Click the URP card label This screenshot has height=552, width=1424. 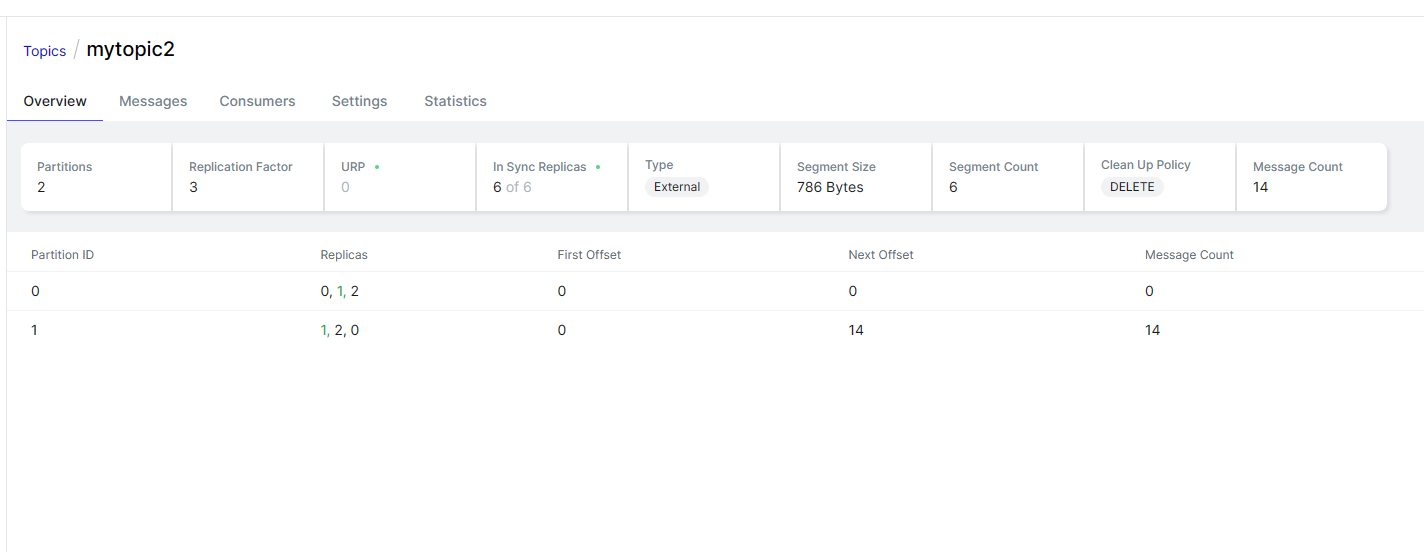tap(353, 167)
